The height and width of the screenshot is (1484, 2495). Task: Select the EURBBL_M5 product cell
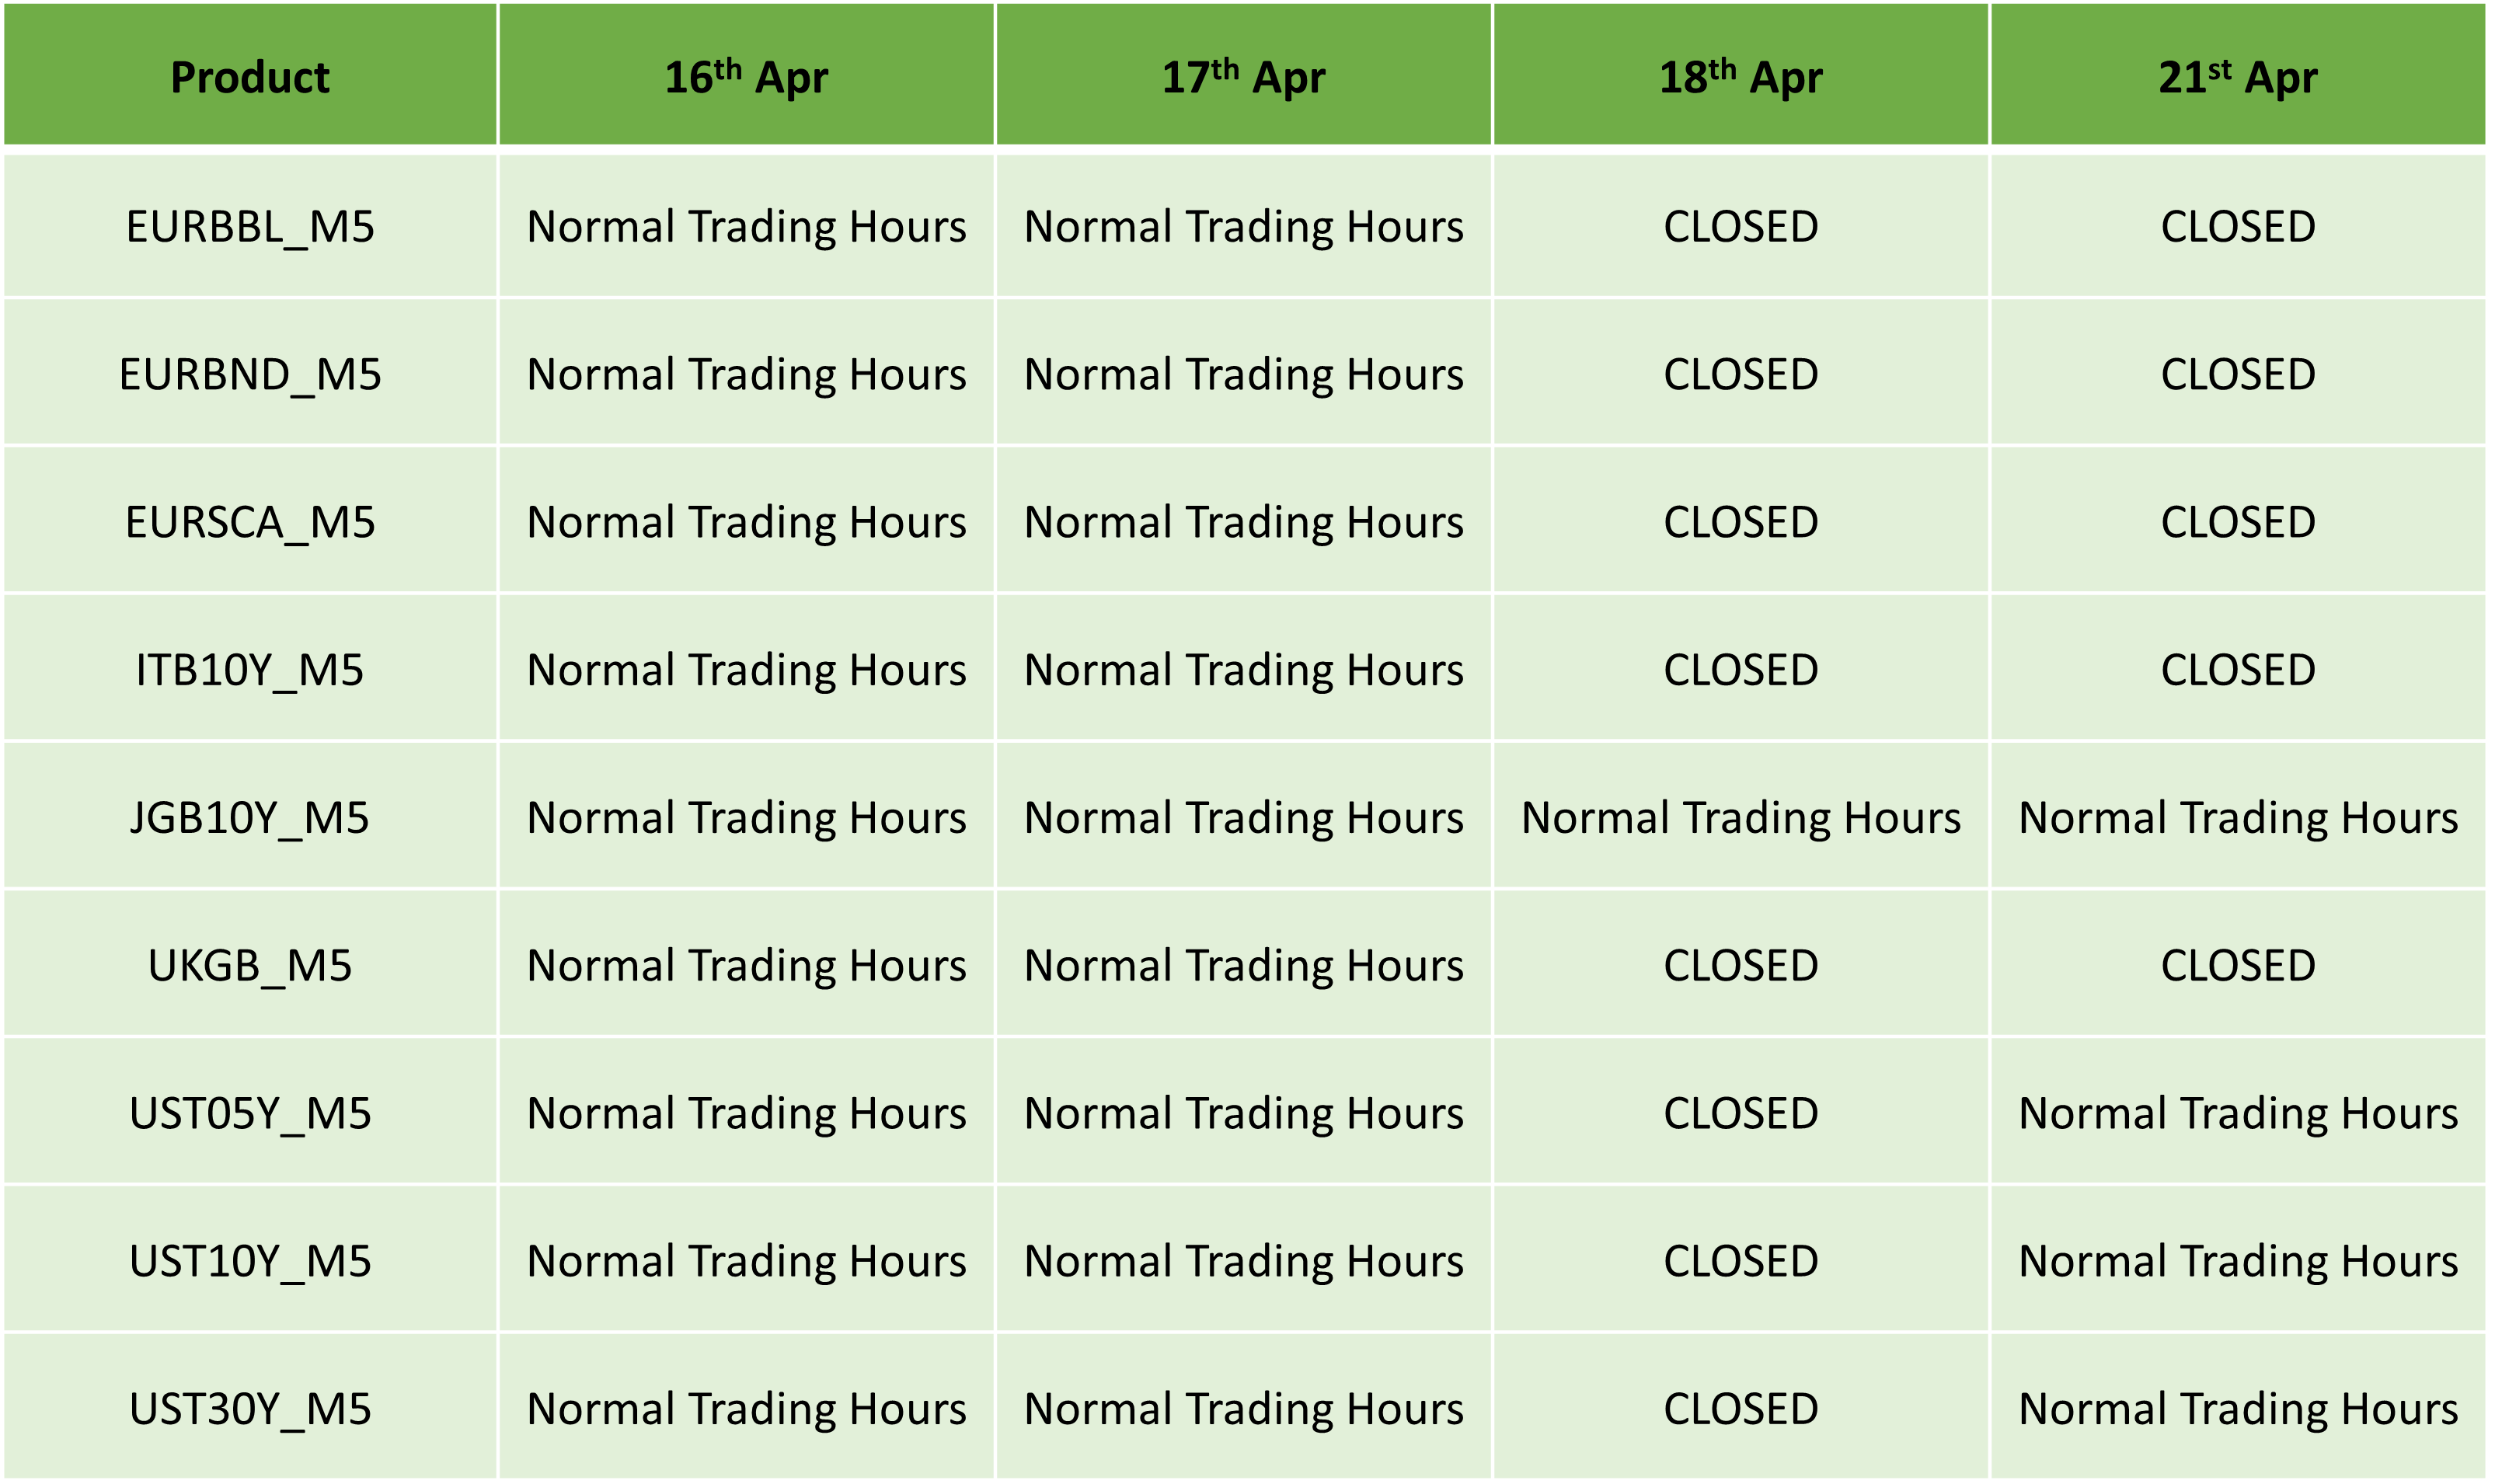250,226
